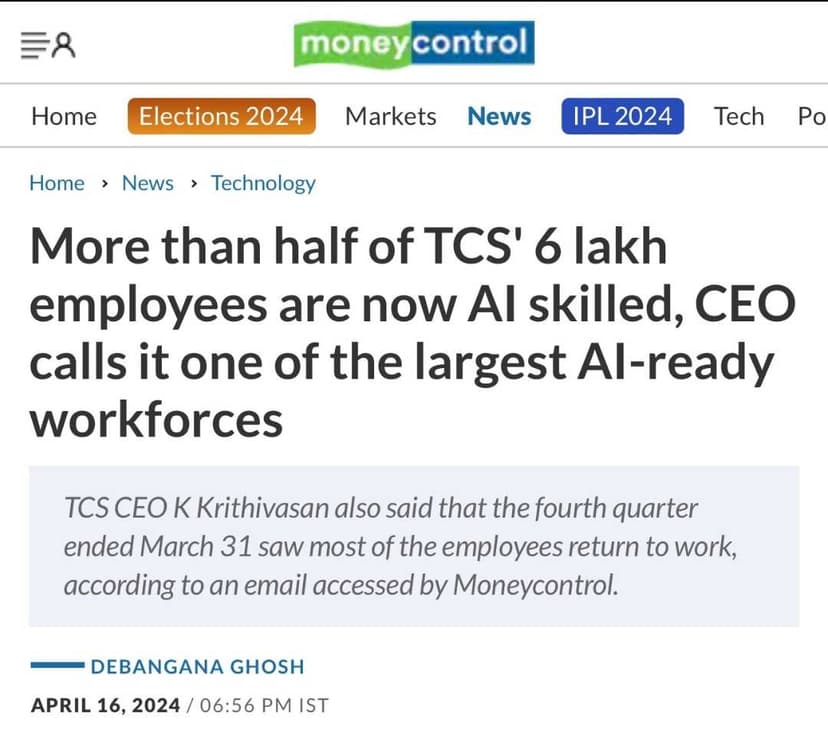Viewport: 828px width, 740px height.
Task: Click the TCS CEO summary box
Action: point(413,546)
